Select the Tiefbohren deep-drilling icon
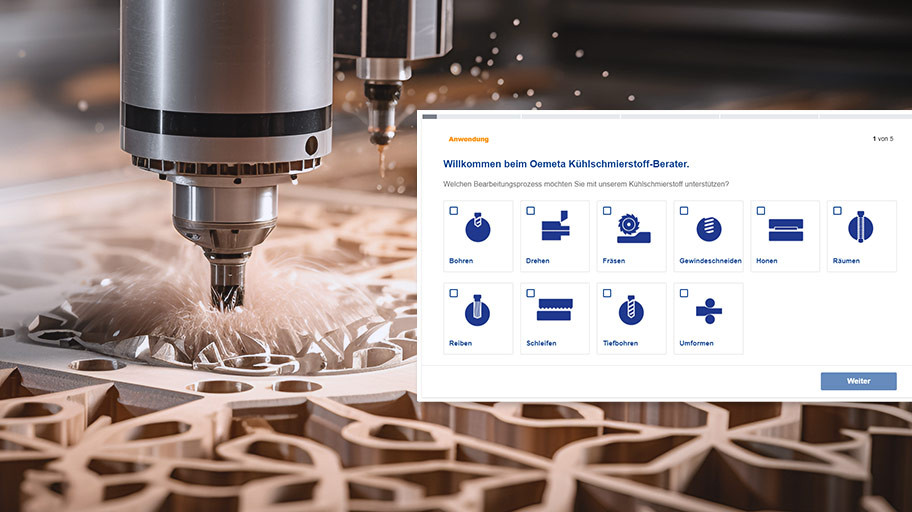Image resolution: width=912 pixels, height=512 pixels. (631, 310)
